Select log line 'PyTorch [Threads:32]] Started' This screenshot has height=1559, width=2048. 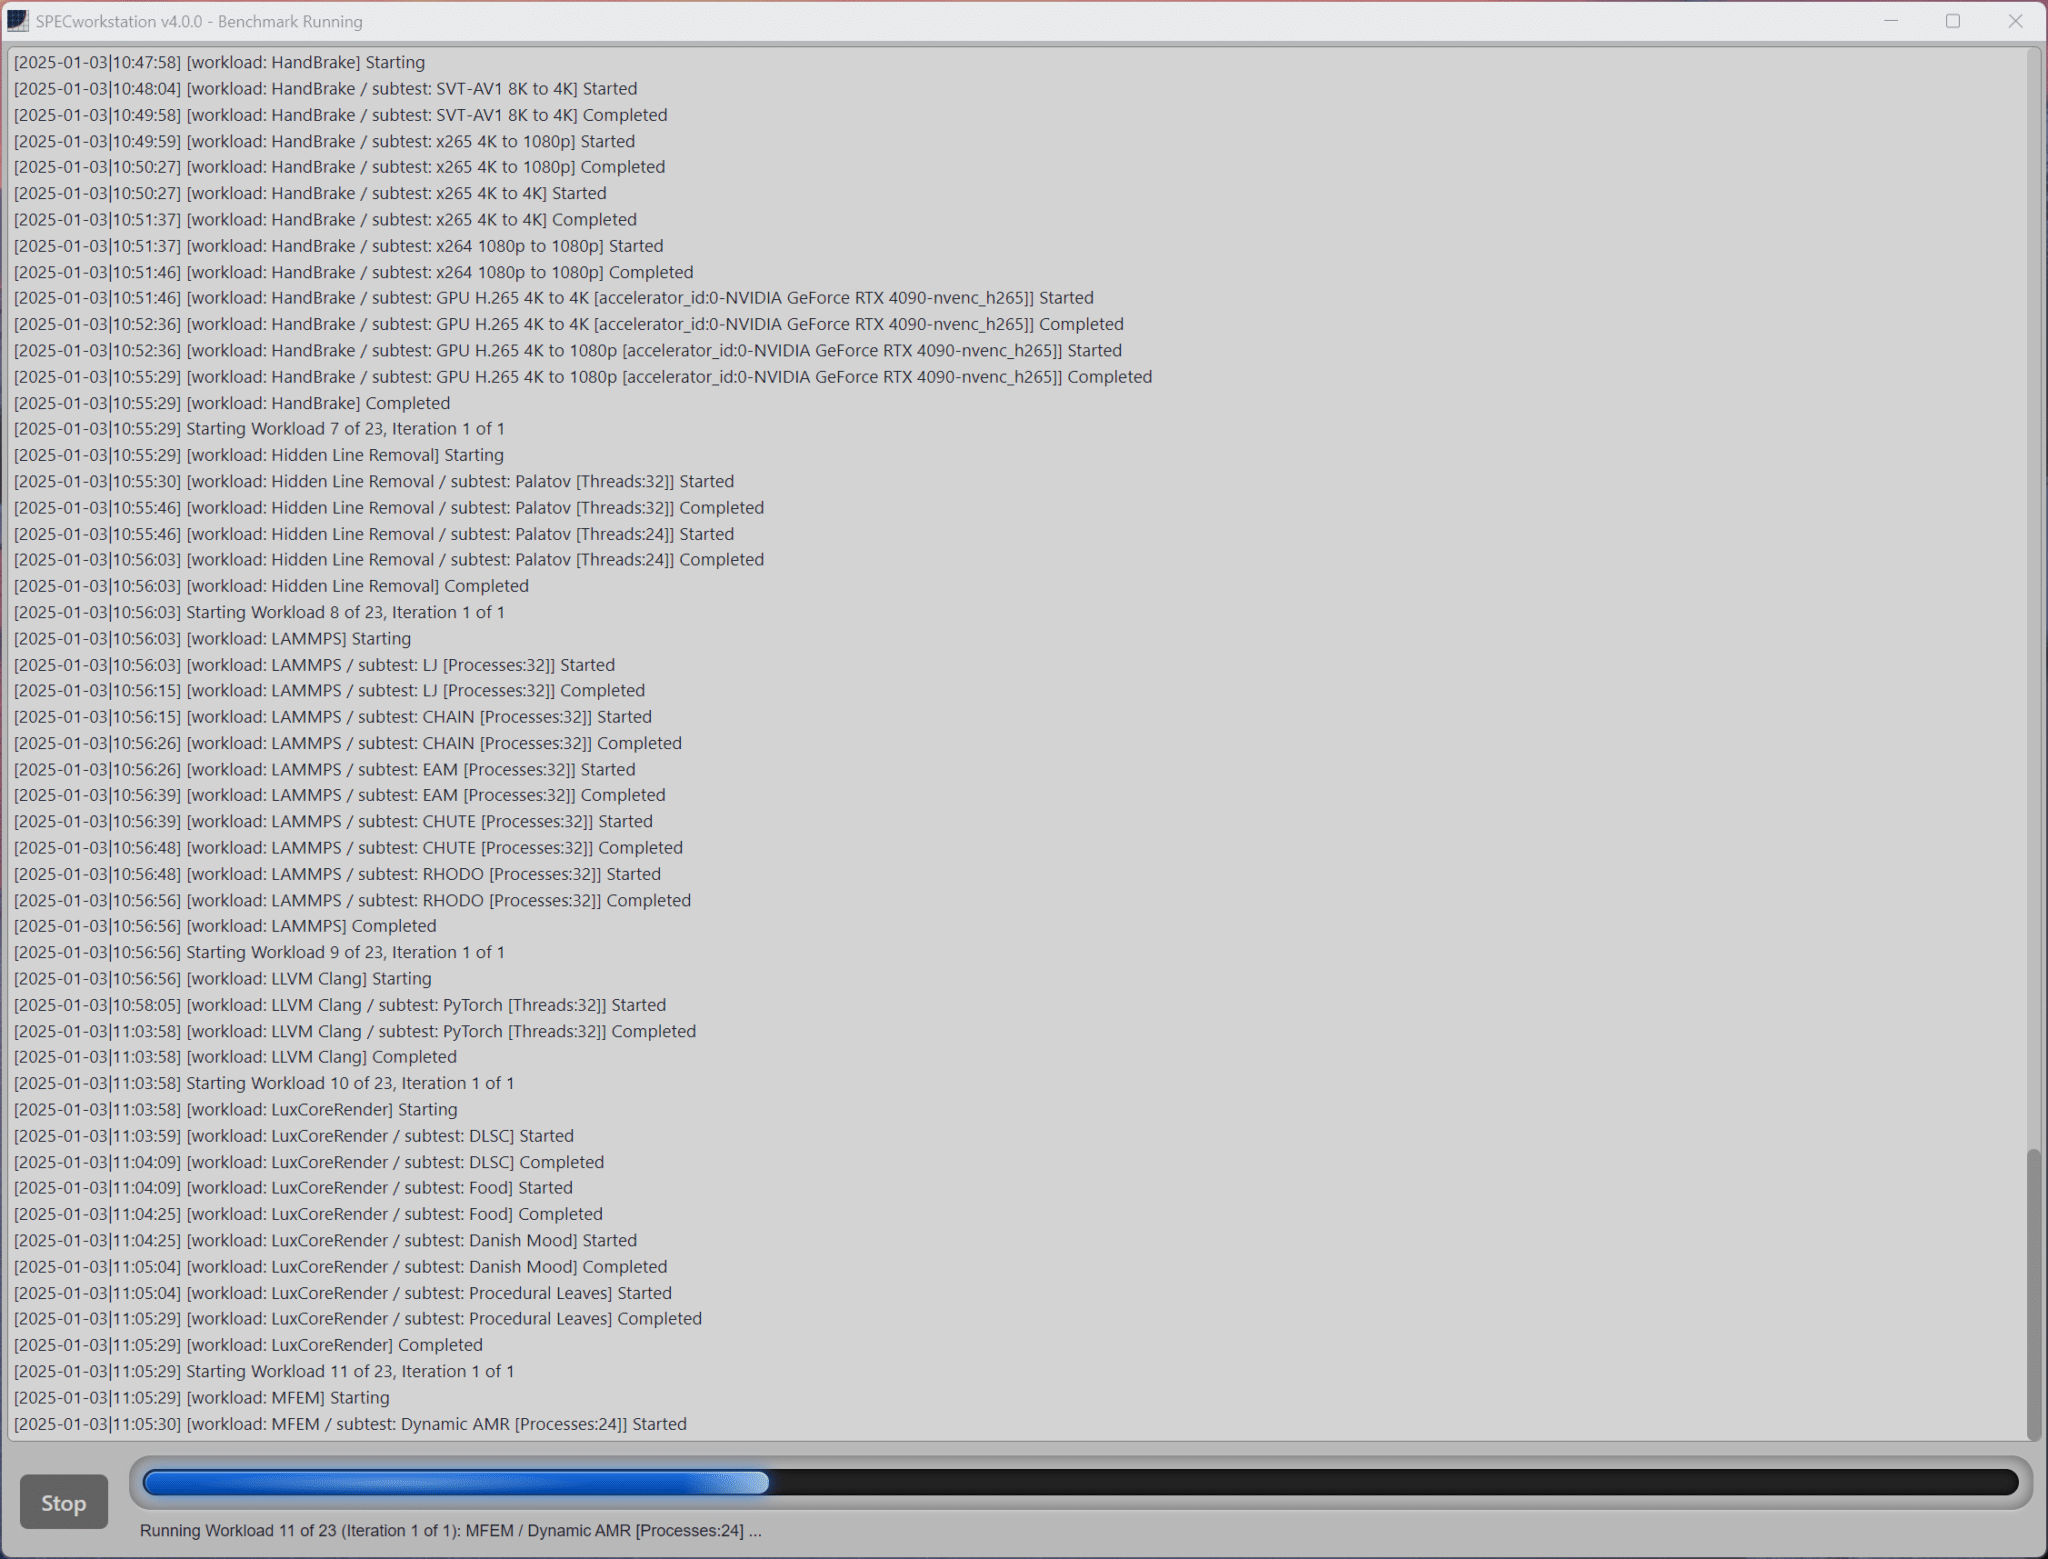340,1005
